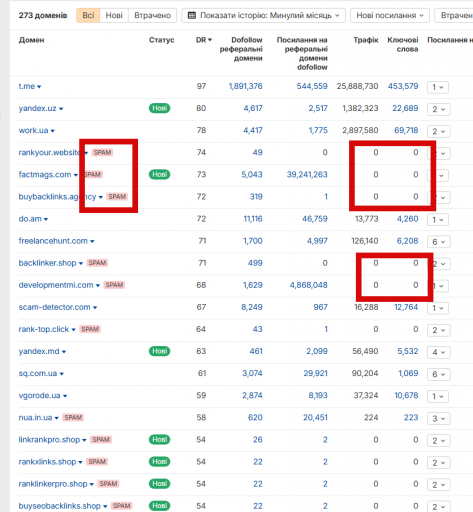473x512 pixels.
Task: Click Ключові слова column header
Action: point(403,44)
